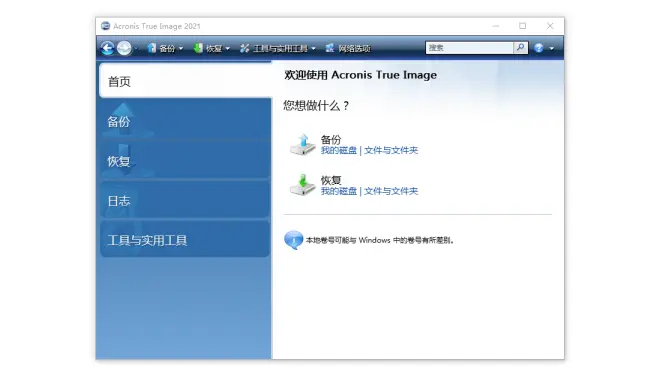Image resolution: width=660 pixels, height=377 pixels.
Task: Go to the 恢复 sidebar tab
Action: click(185, 161)
